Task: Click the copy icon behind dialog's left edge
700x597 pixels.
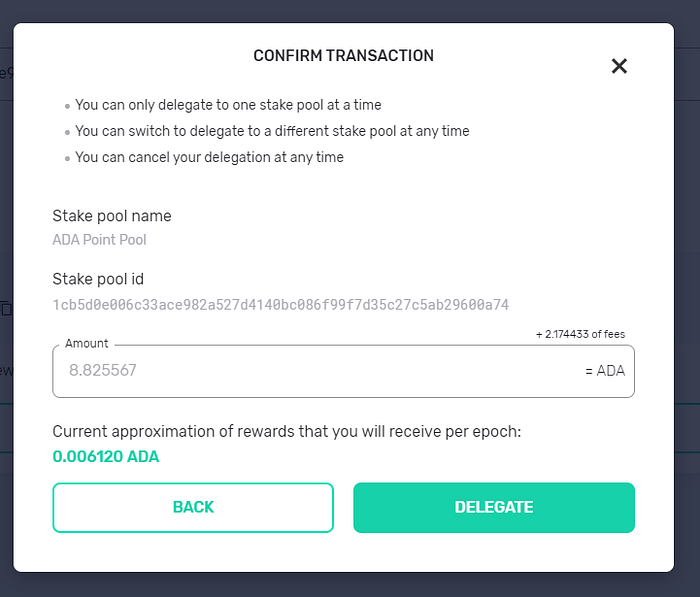Action: coord(6,308)
